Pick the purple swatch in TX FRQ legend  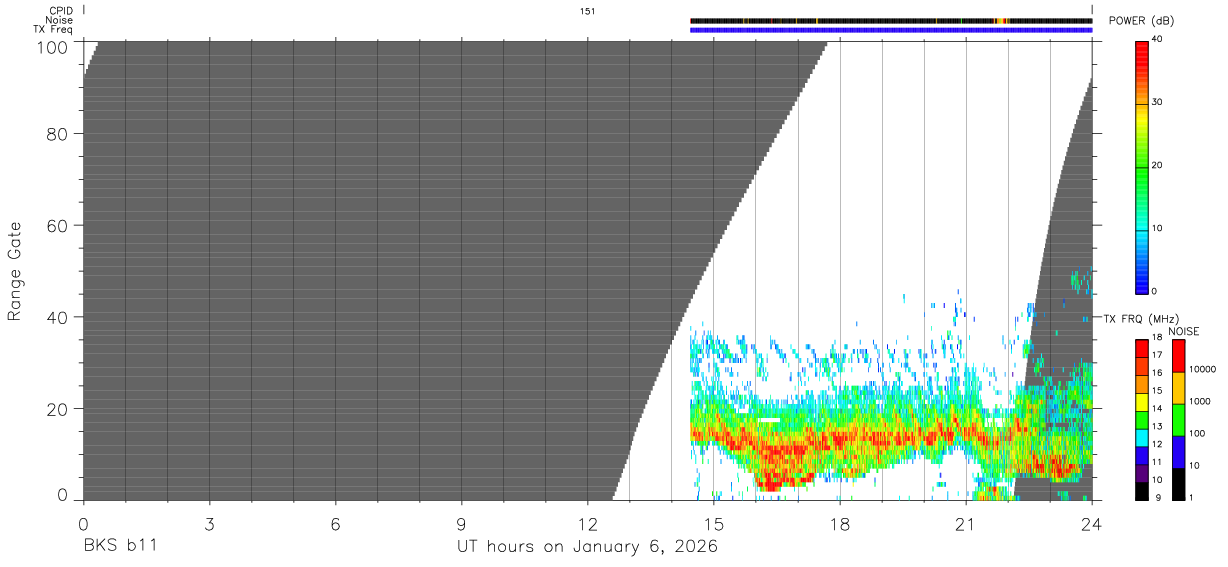(x=1142, y=473)
